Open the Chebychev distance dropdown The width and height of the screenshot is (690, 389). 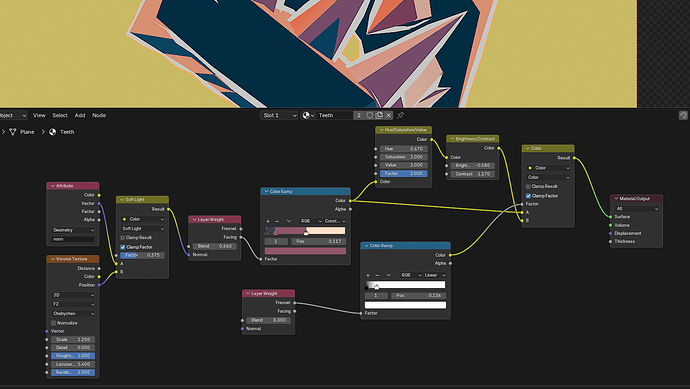pos(73,314)
